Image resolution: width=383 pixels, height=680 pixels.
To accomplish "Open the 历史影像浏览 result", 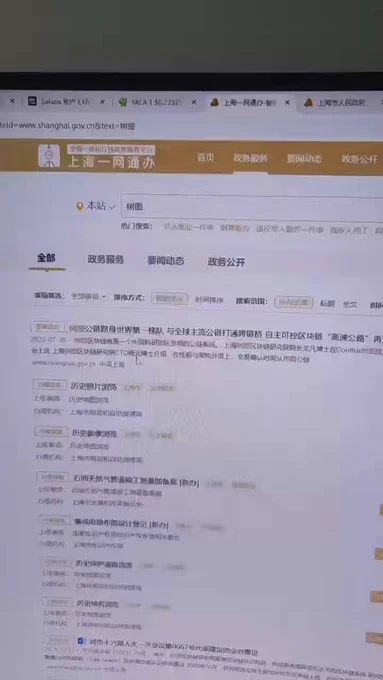I will click(x=94, y=433).
